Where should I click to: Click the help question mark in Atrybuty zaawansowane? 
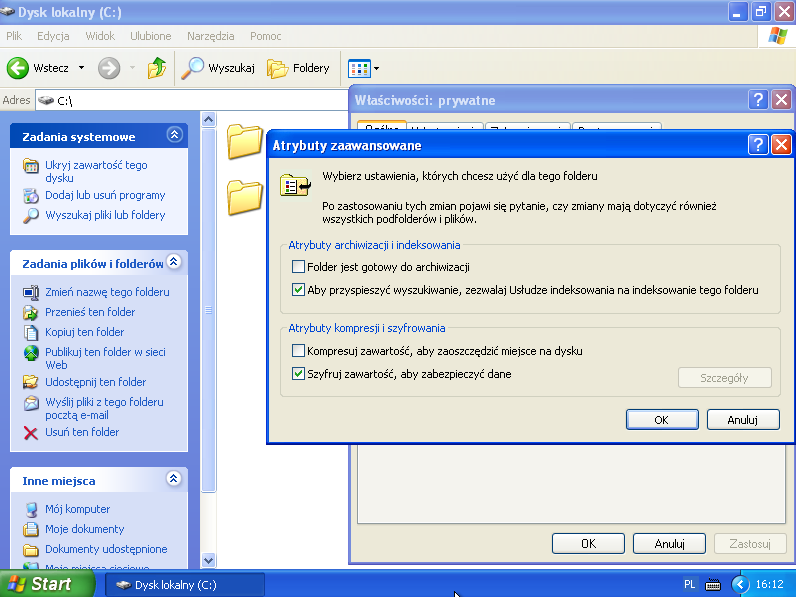click(x=758, y=145)
